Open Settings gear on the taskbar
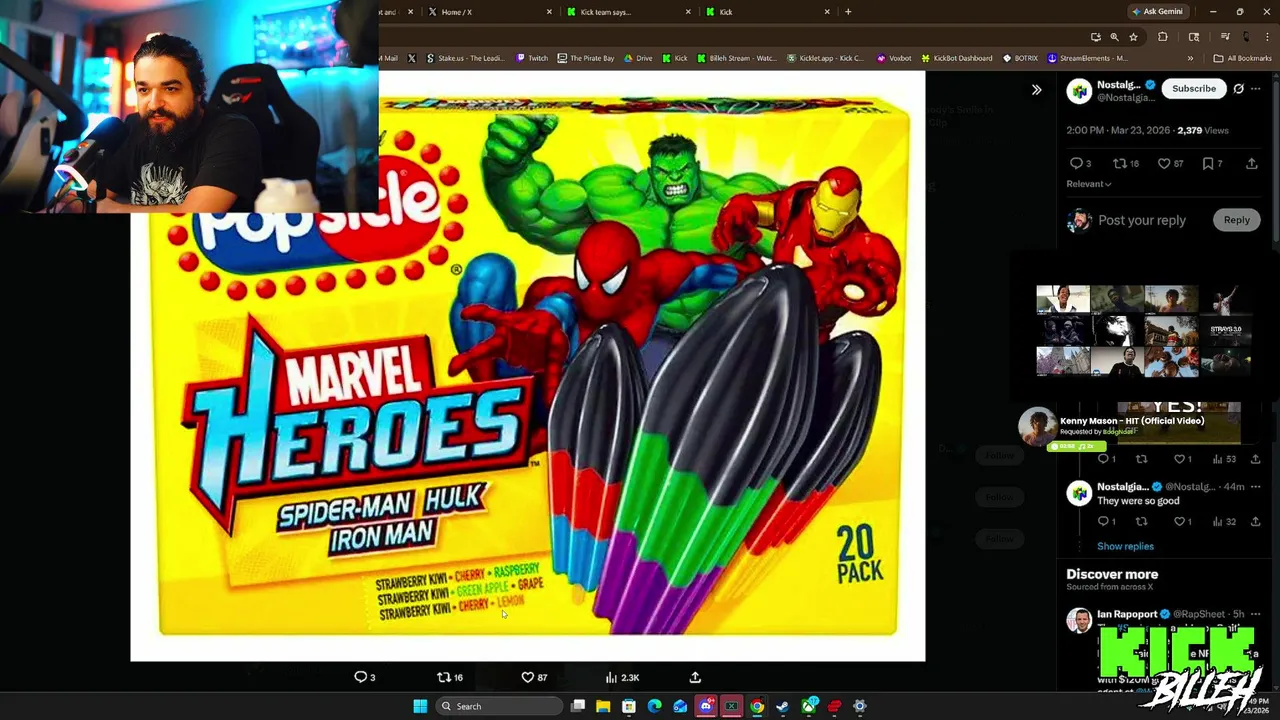1280x720 pixels. point(860,706)
